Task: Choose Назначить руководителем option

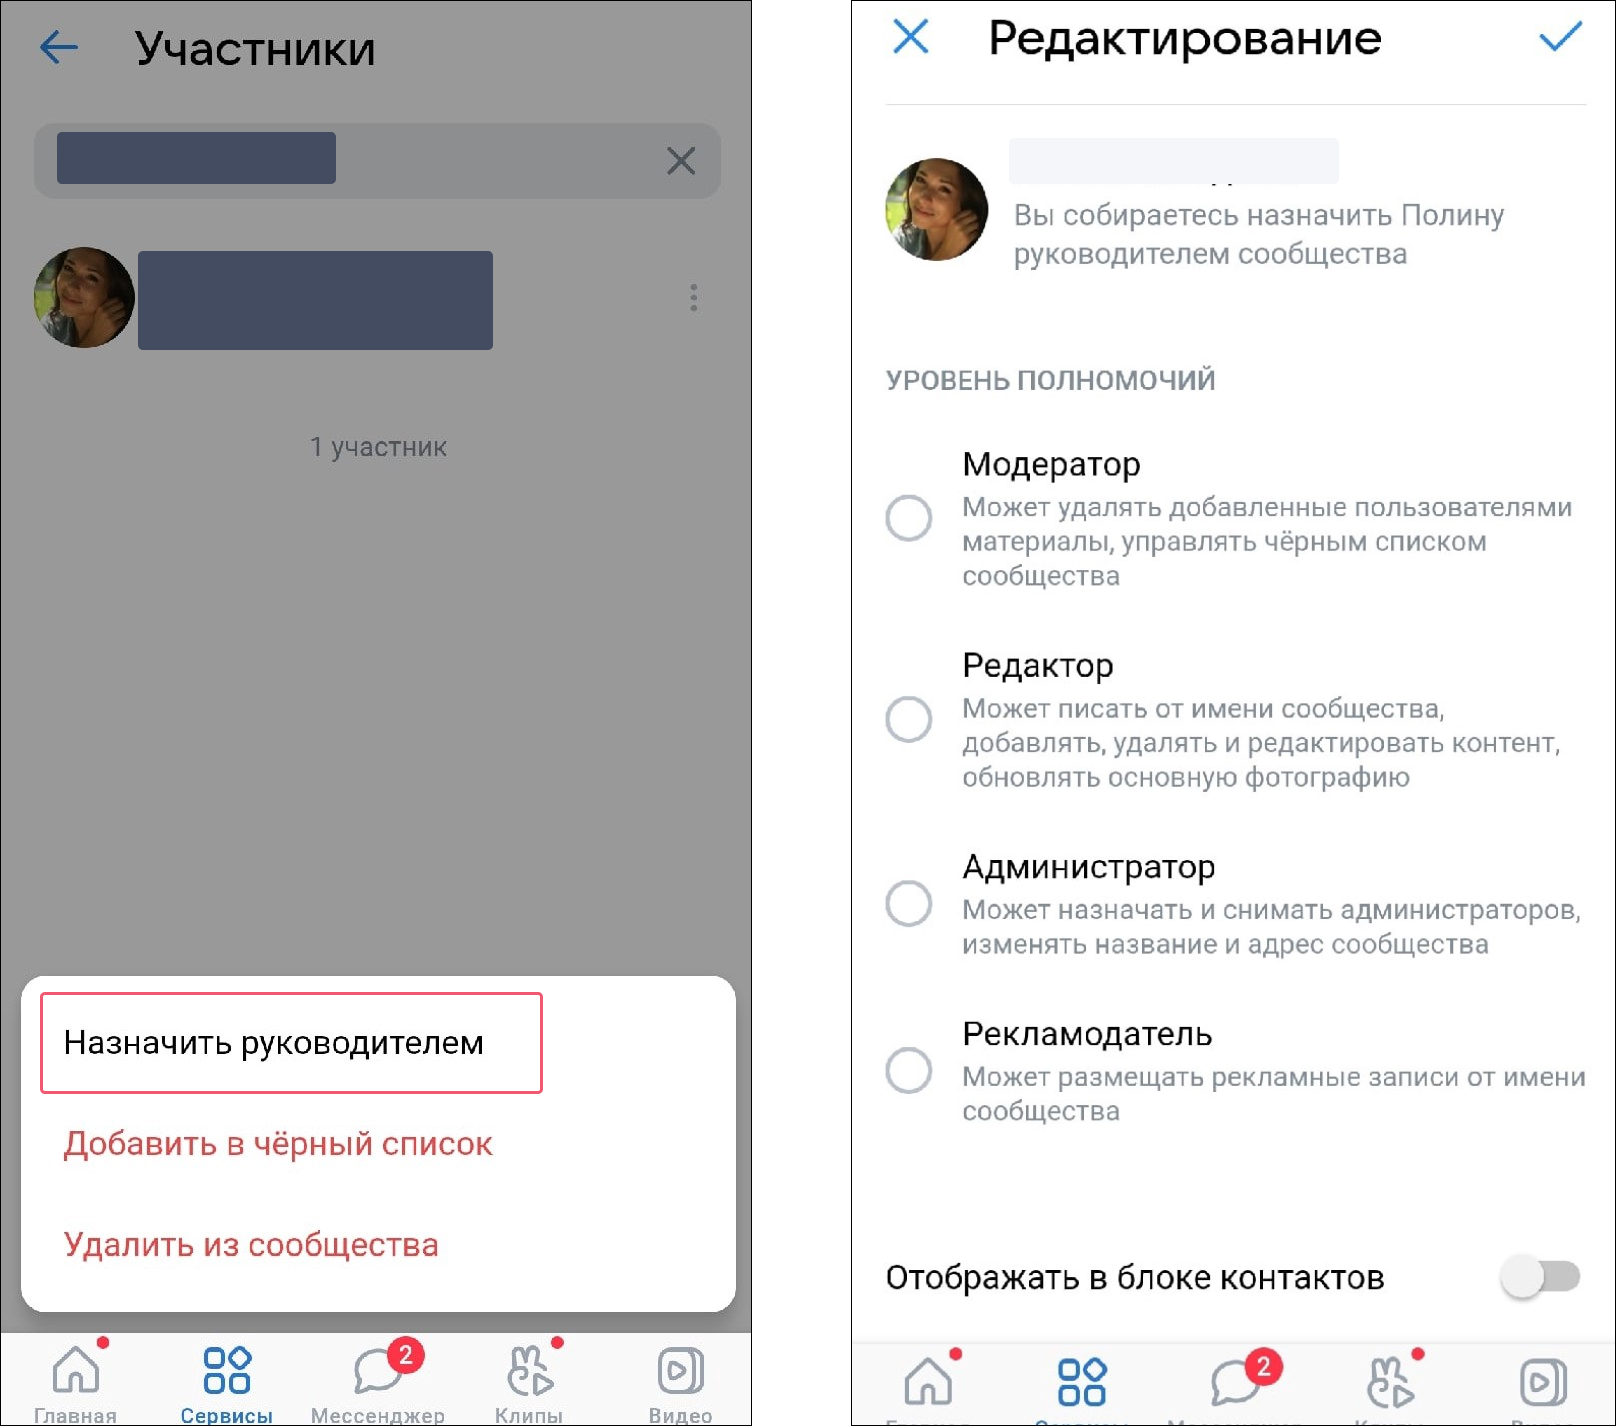Action: point(291,1043)
